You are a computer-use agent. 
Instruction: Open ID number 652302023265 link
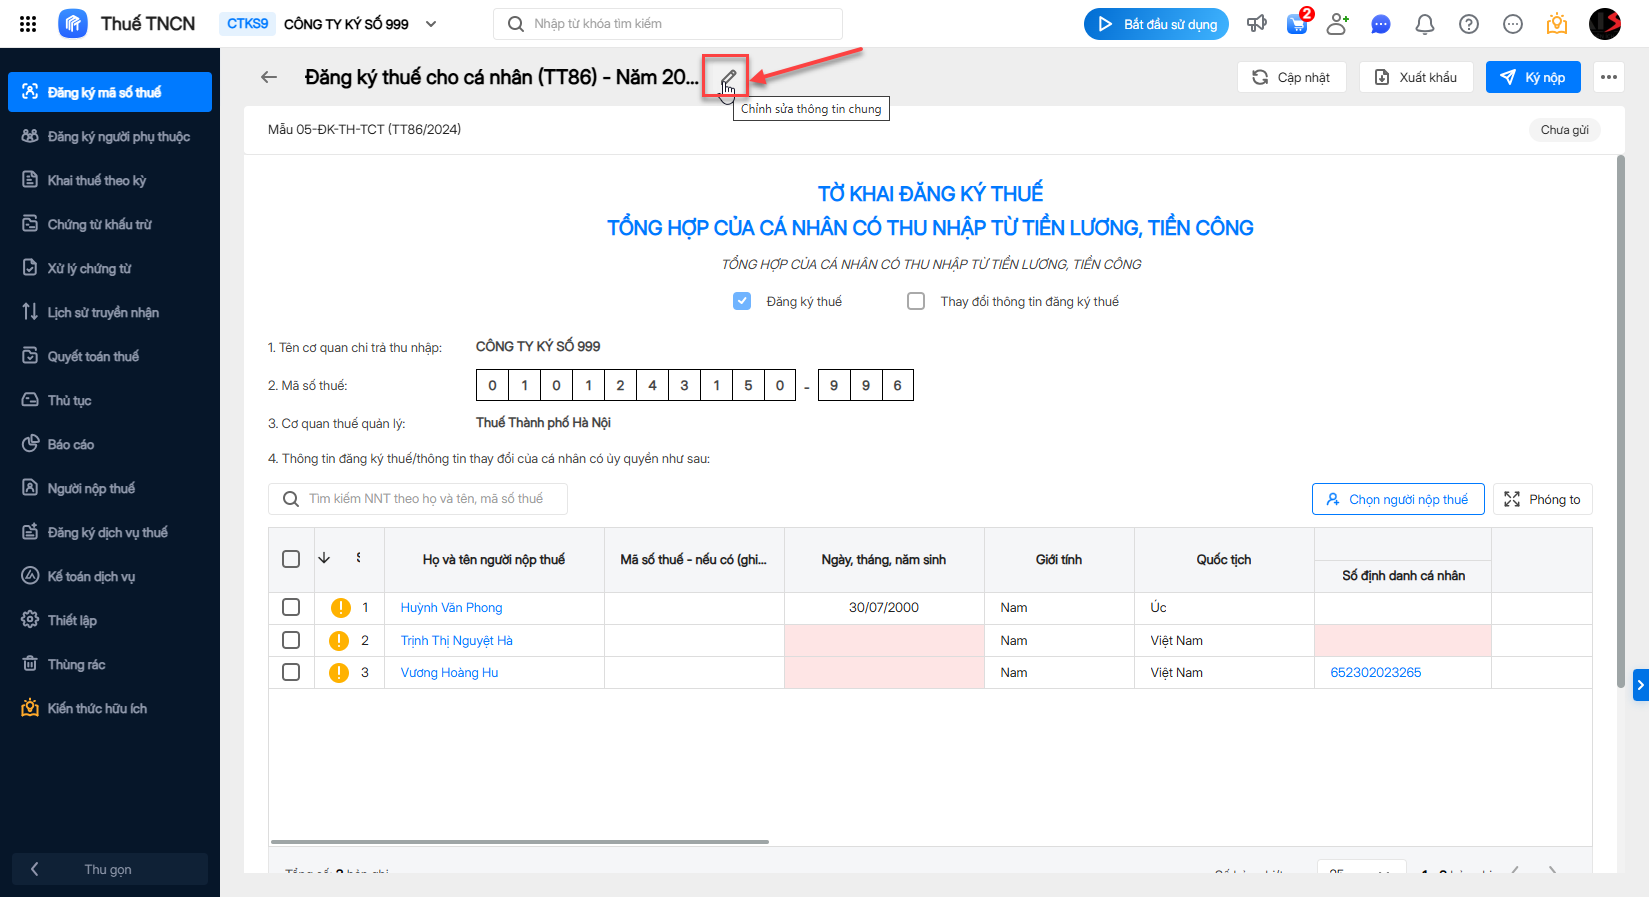[x=1376, y=673]
